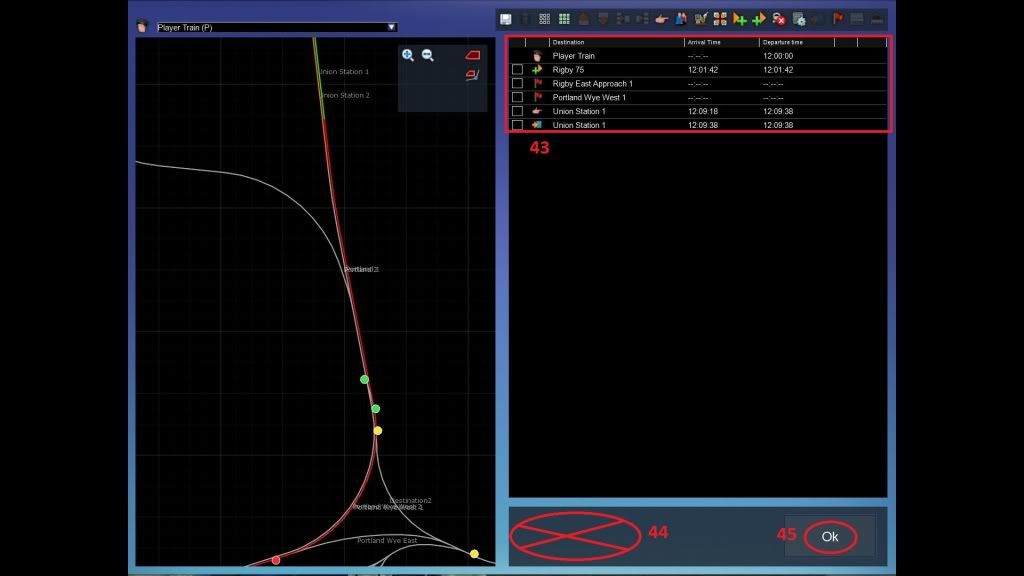Click the Ok button

click(830, 537)
